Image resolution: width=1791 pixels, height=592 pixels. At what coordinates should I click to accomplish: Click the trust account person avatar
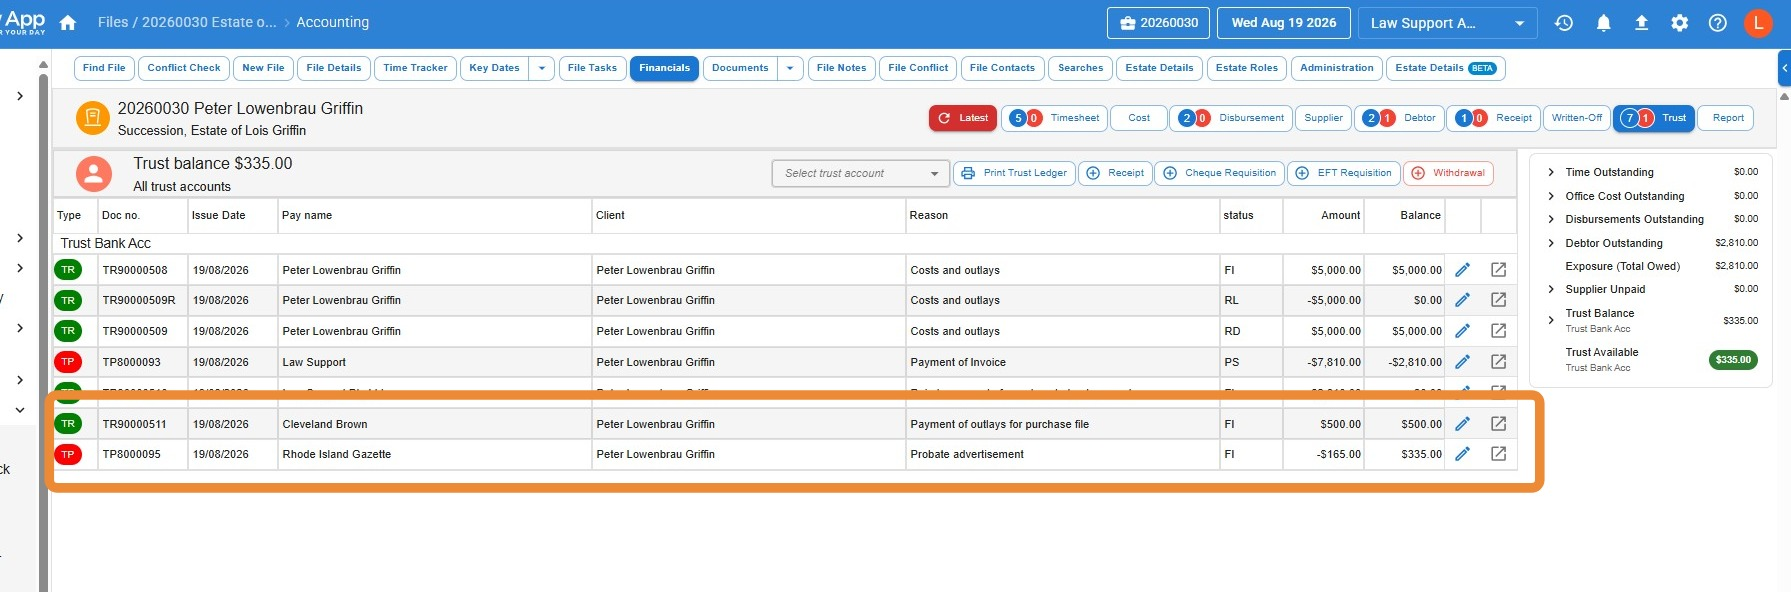click(93, 174)
